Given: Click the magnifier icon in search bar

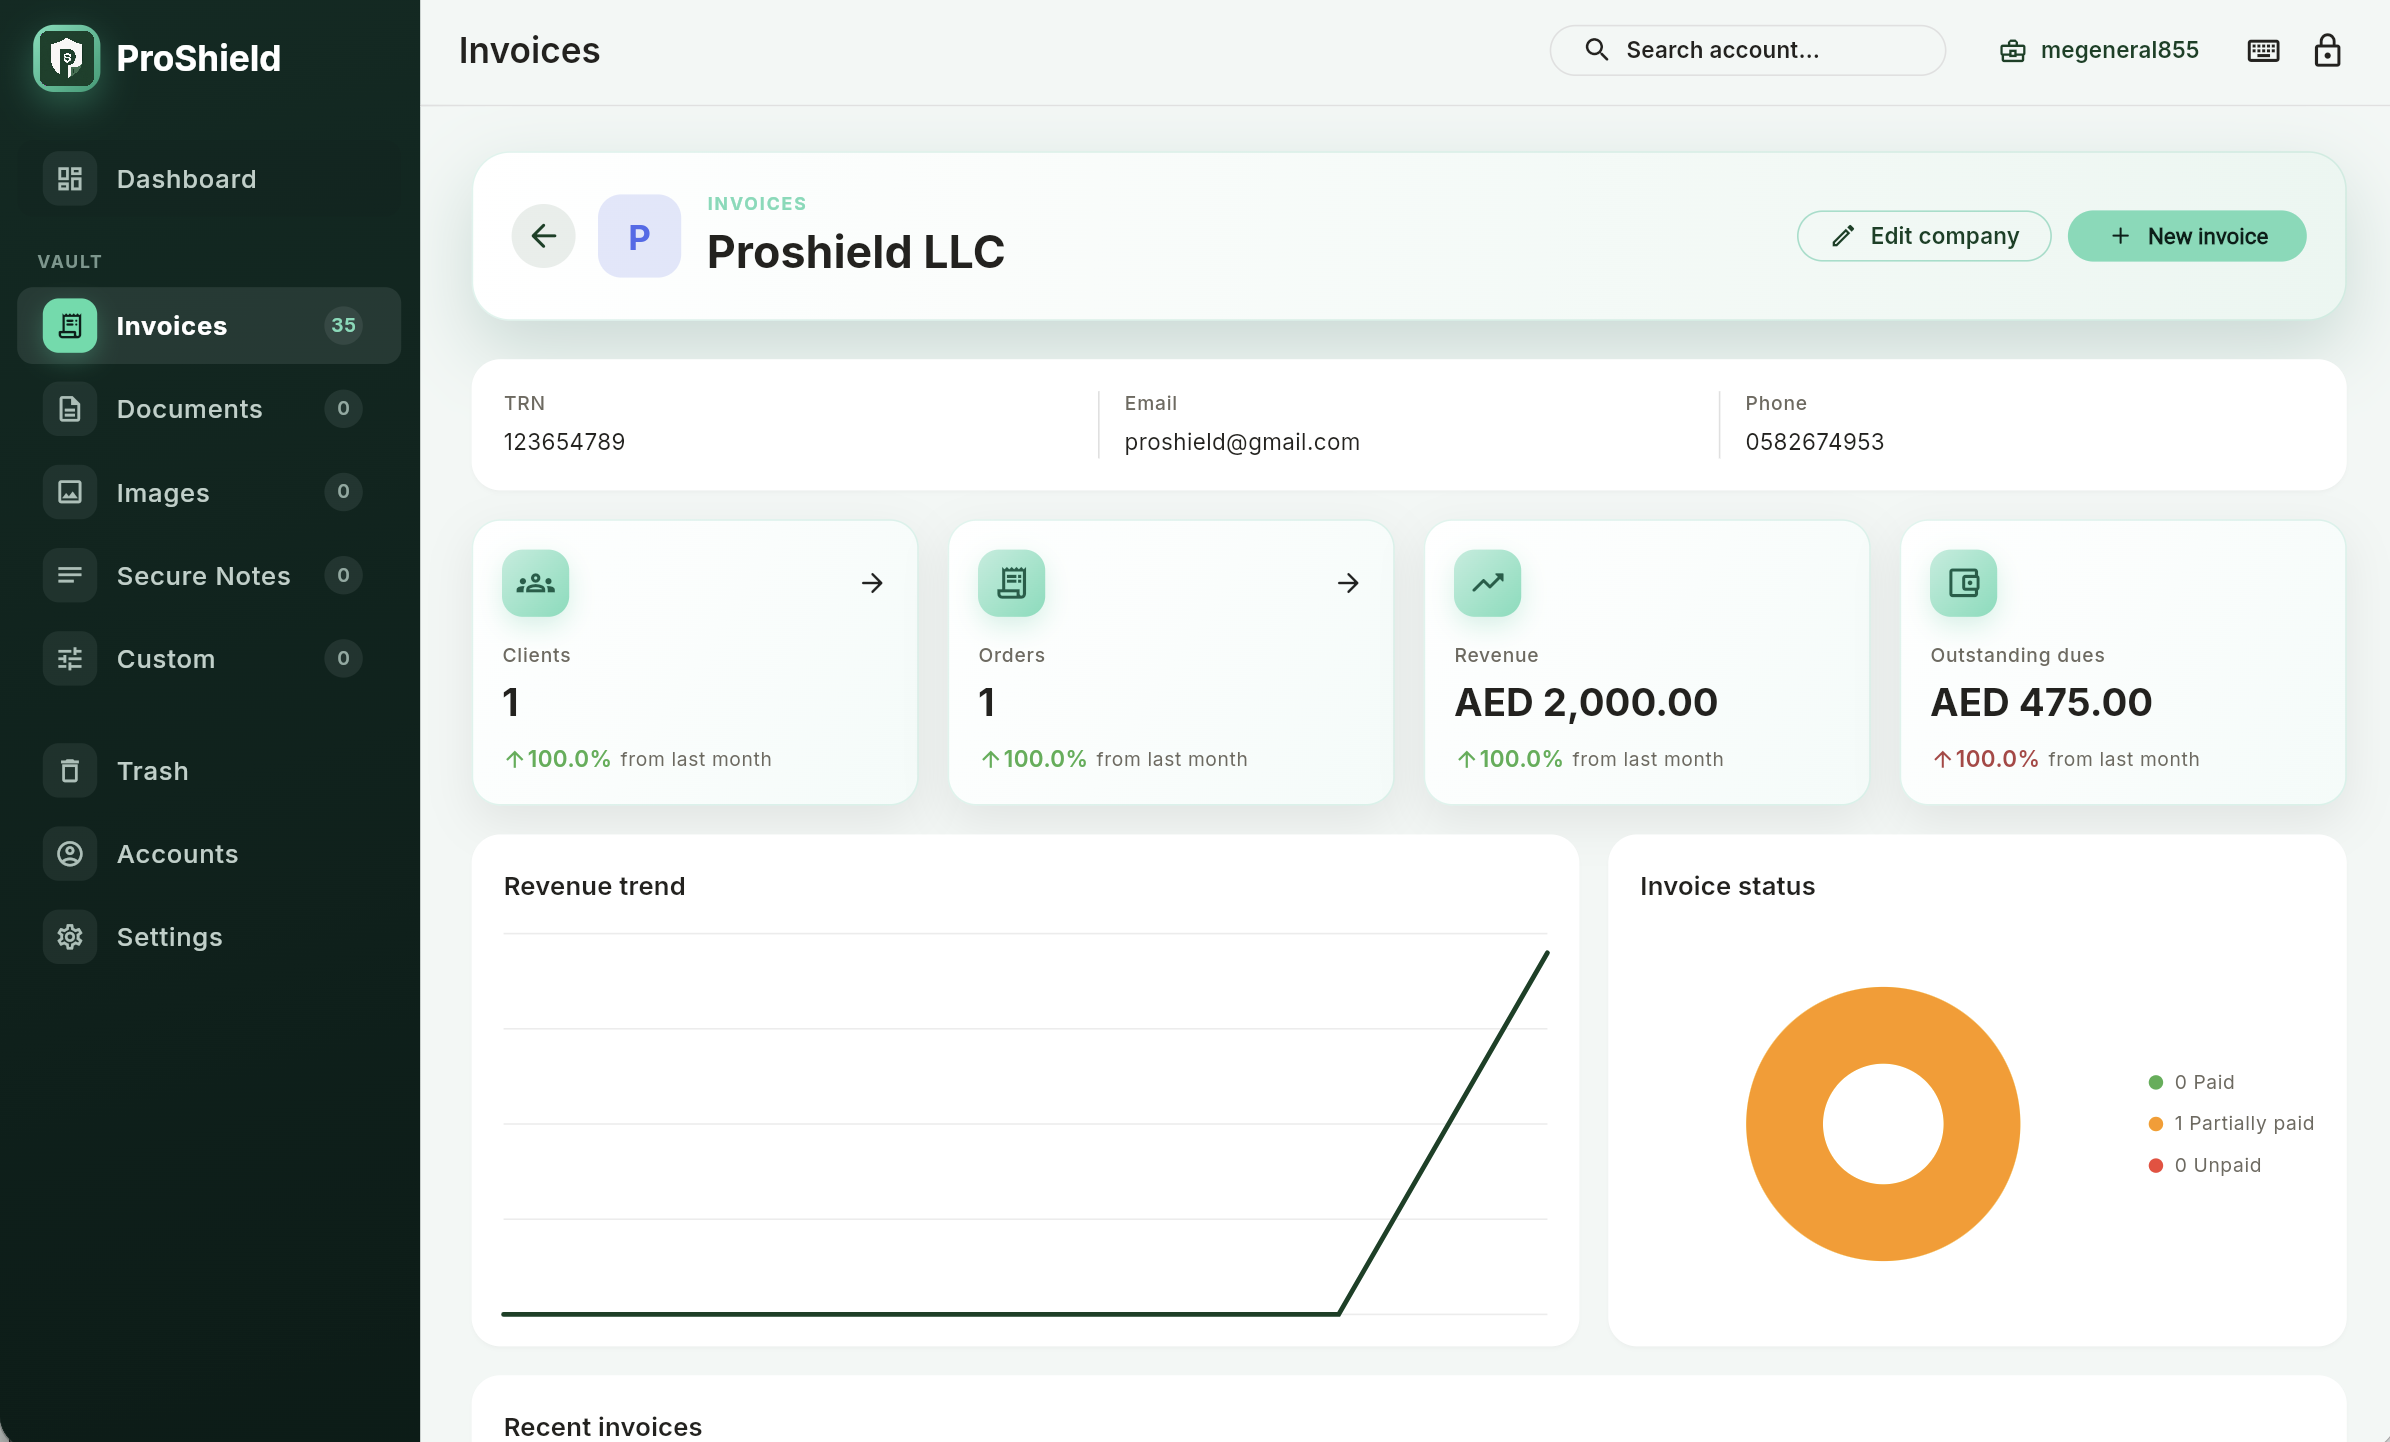Looking at the screenshot, I should 1597,50.
